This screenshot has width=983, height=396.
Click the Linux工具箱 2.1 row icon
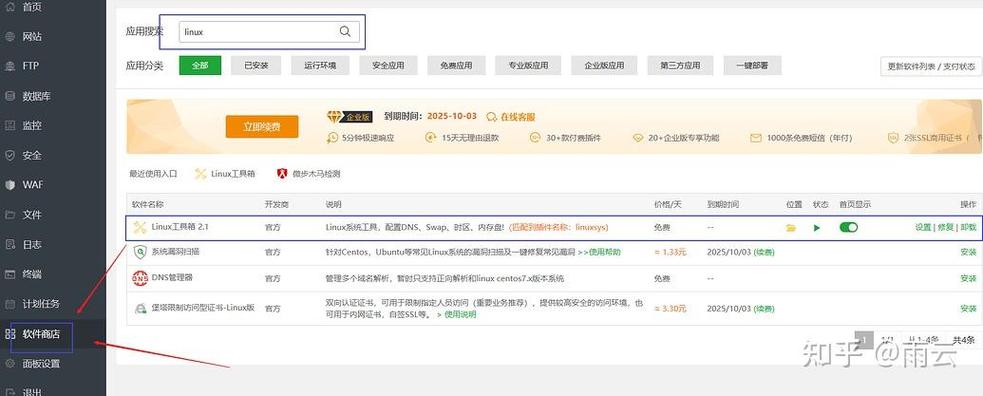pos(139,227)
